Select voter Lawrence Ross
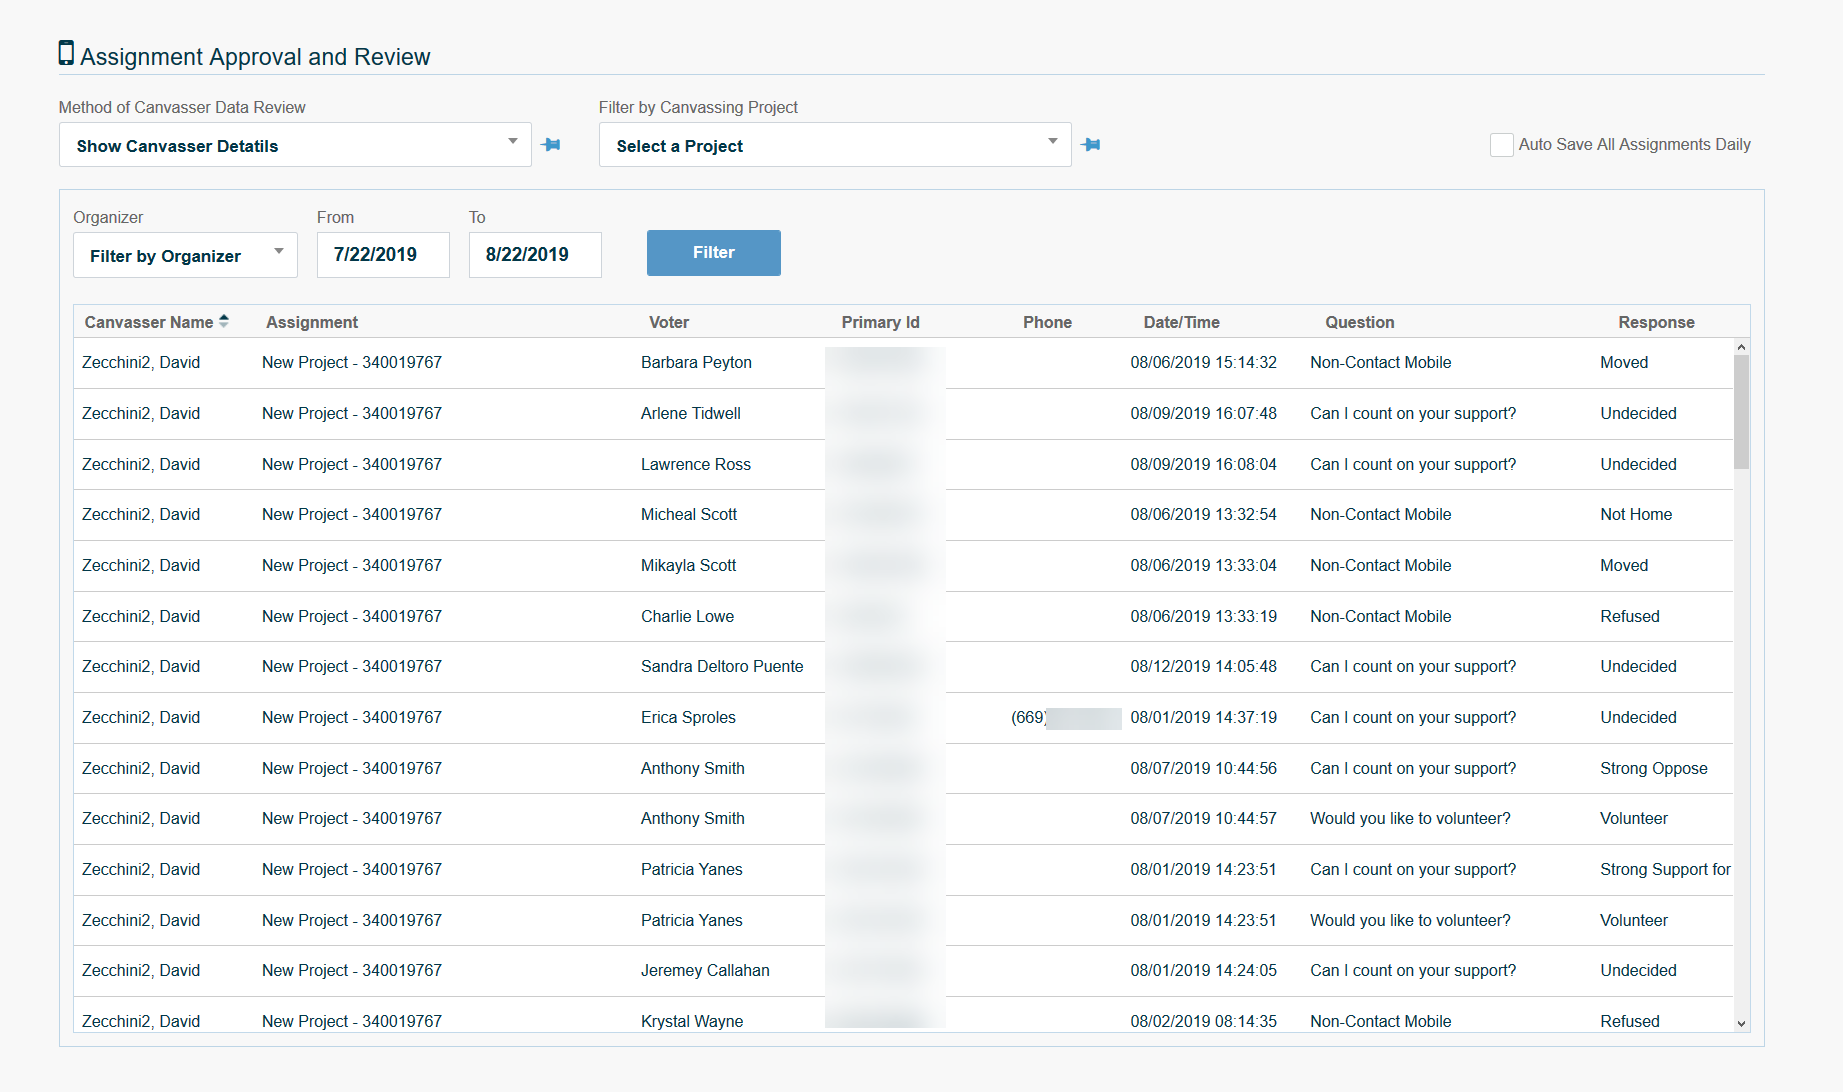Viewport: 1843px width, 1092px height. click(x=696, y=464)
